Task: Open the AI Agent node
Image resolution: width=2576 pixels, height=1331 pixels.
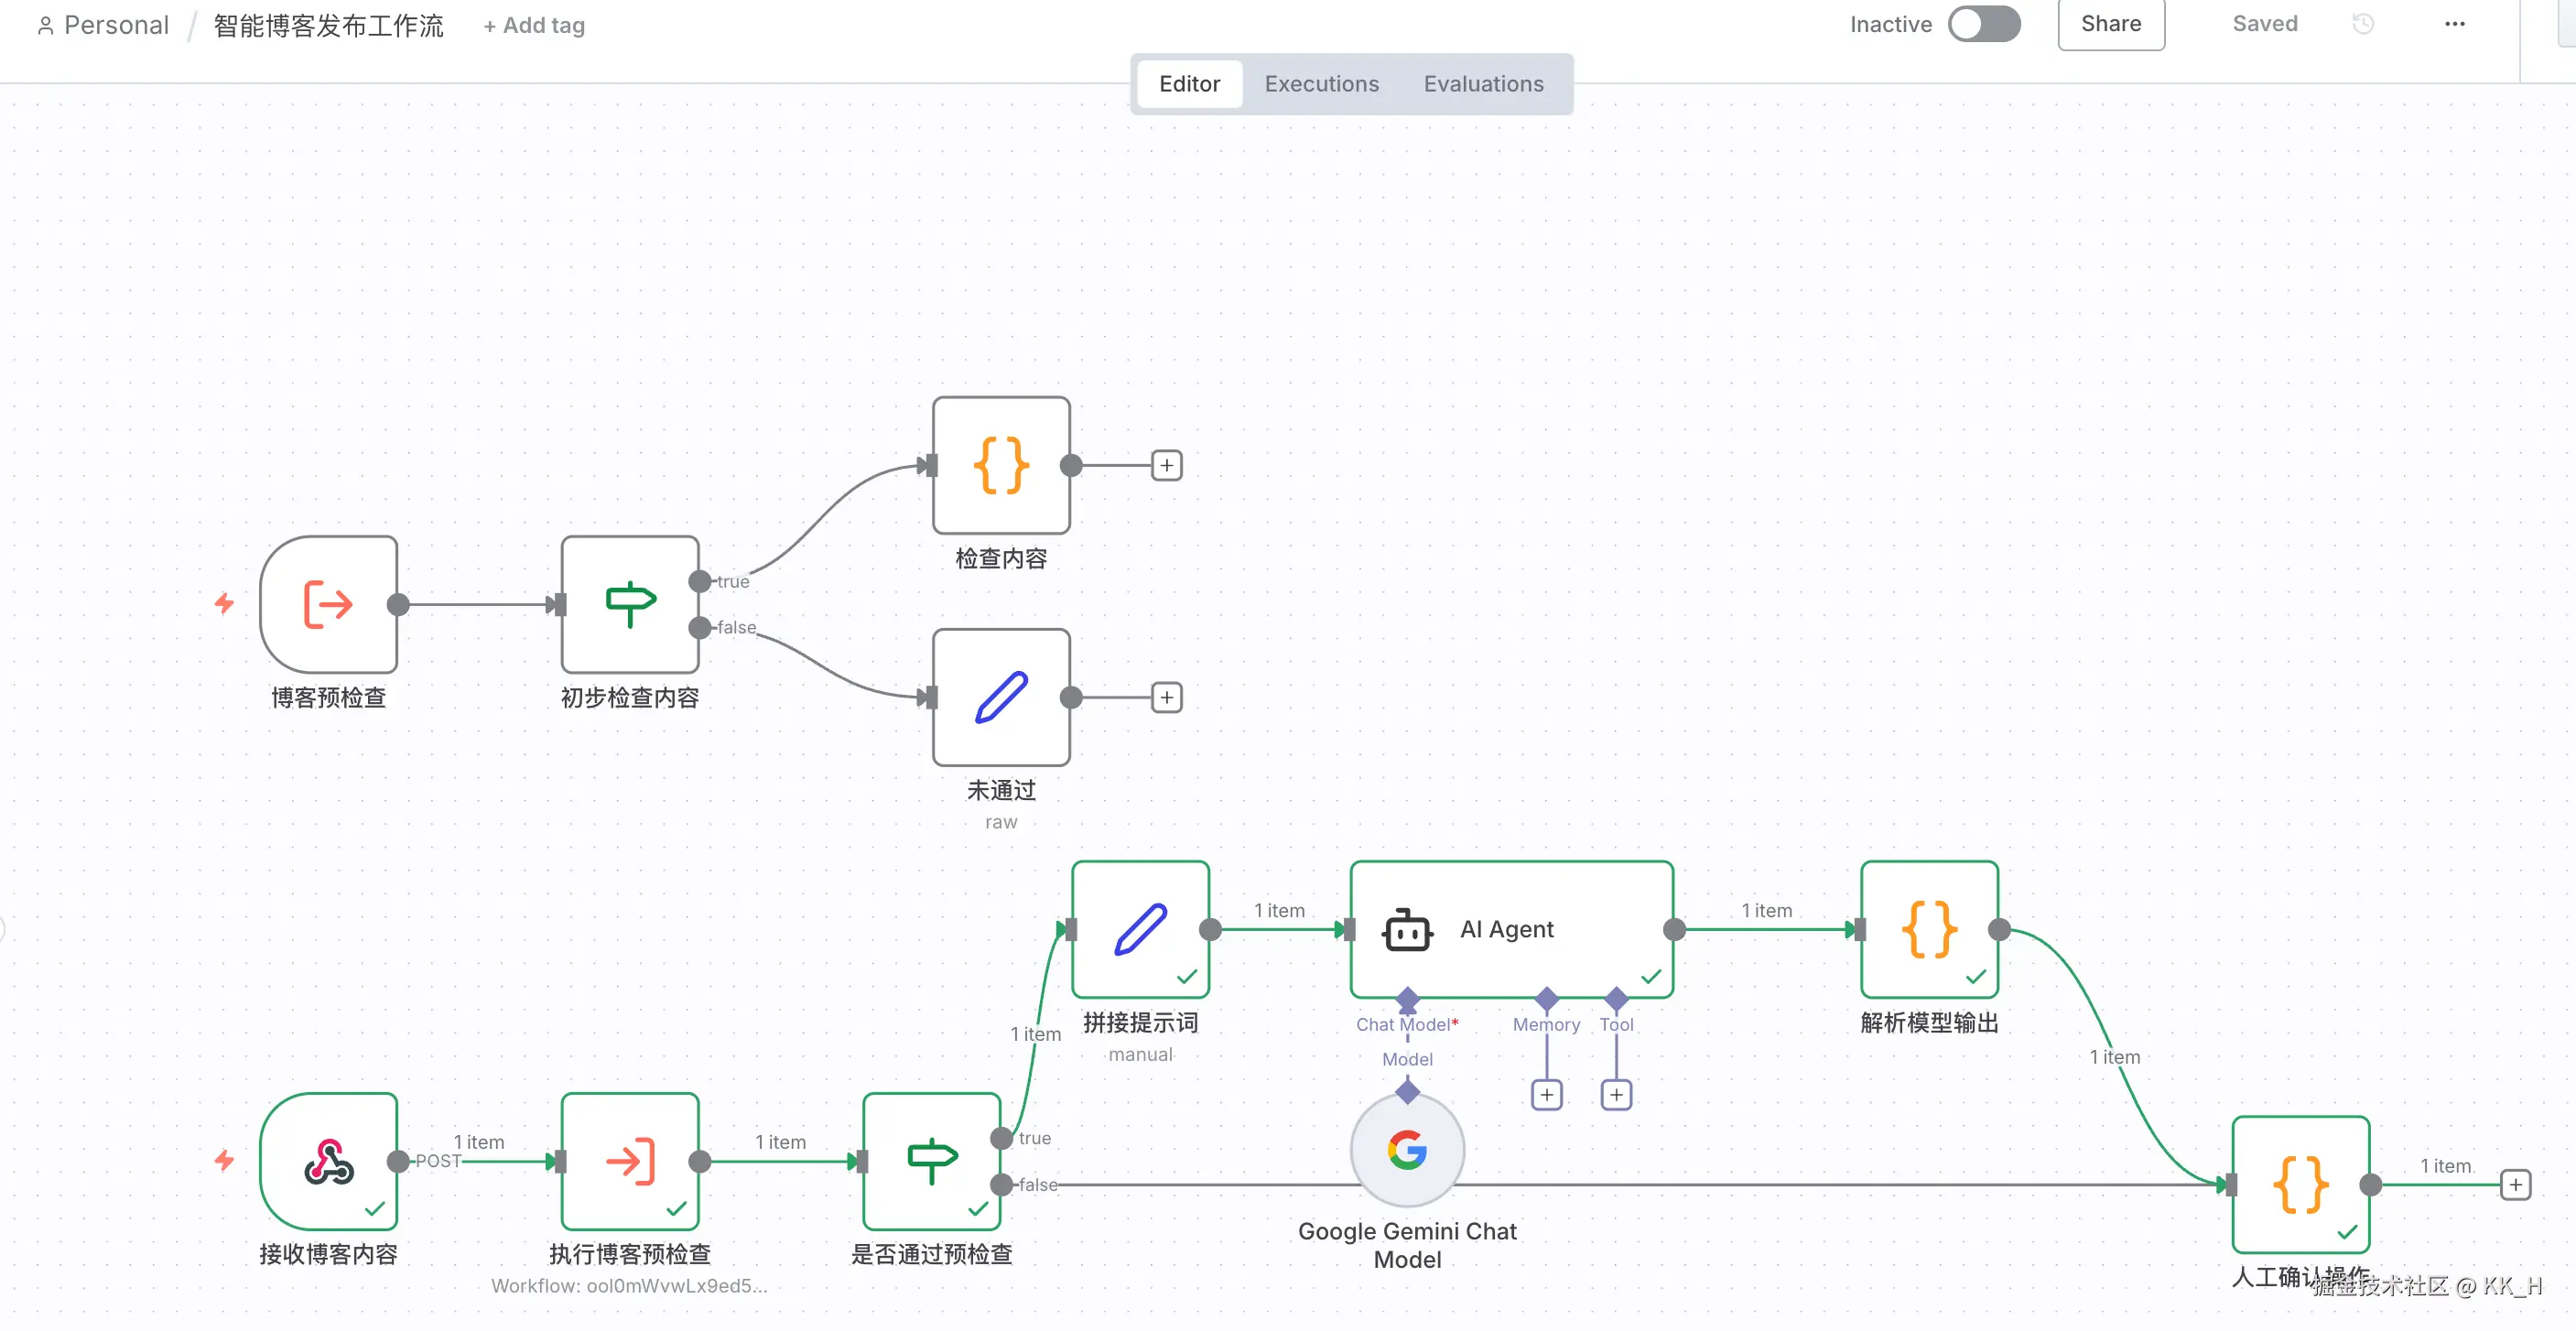Action: (1510, 929)
